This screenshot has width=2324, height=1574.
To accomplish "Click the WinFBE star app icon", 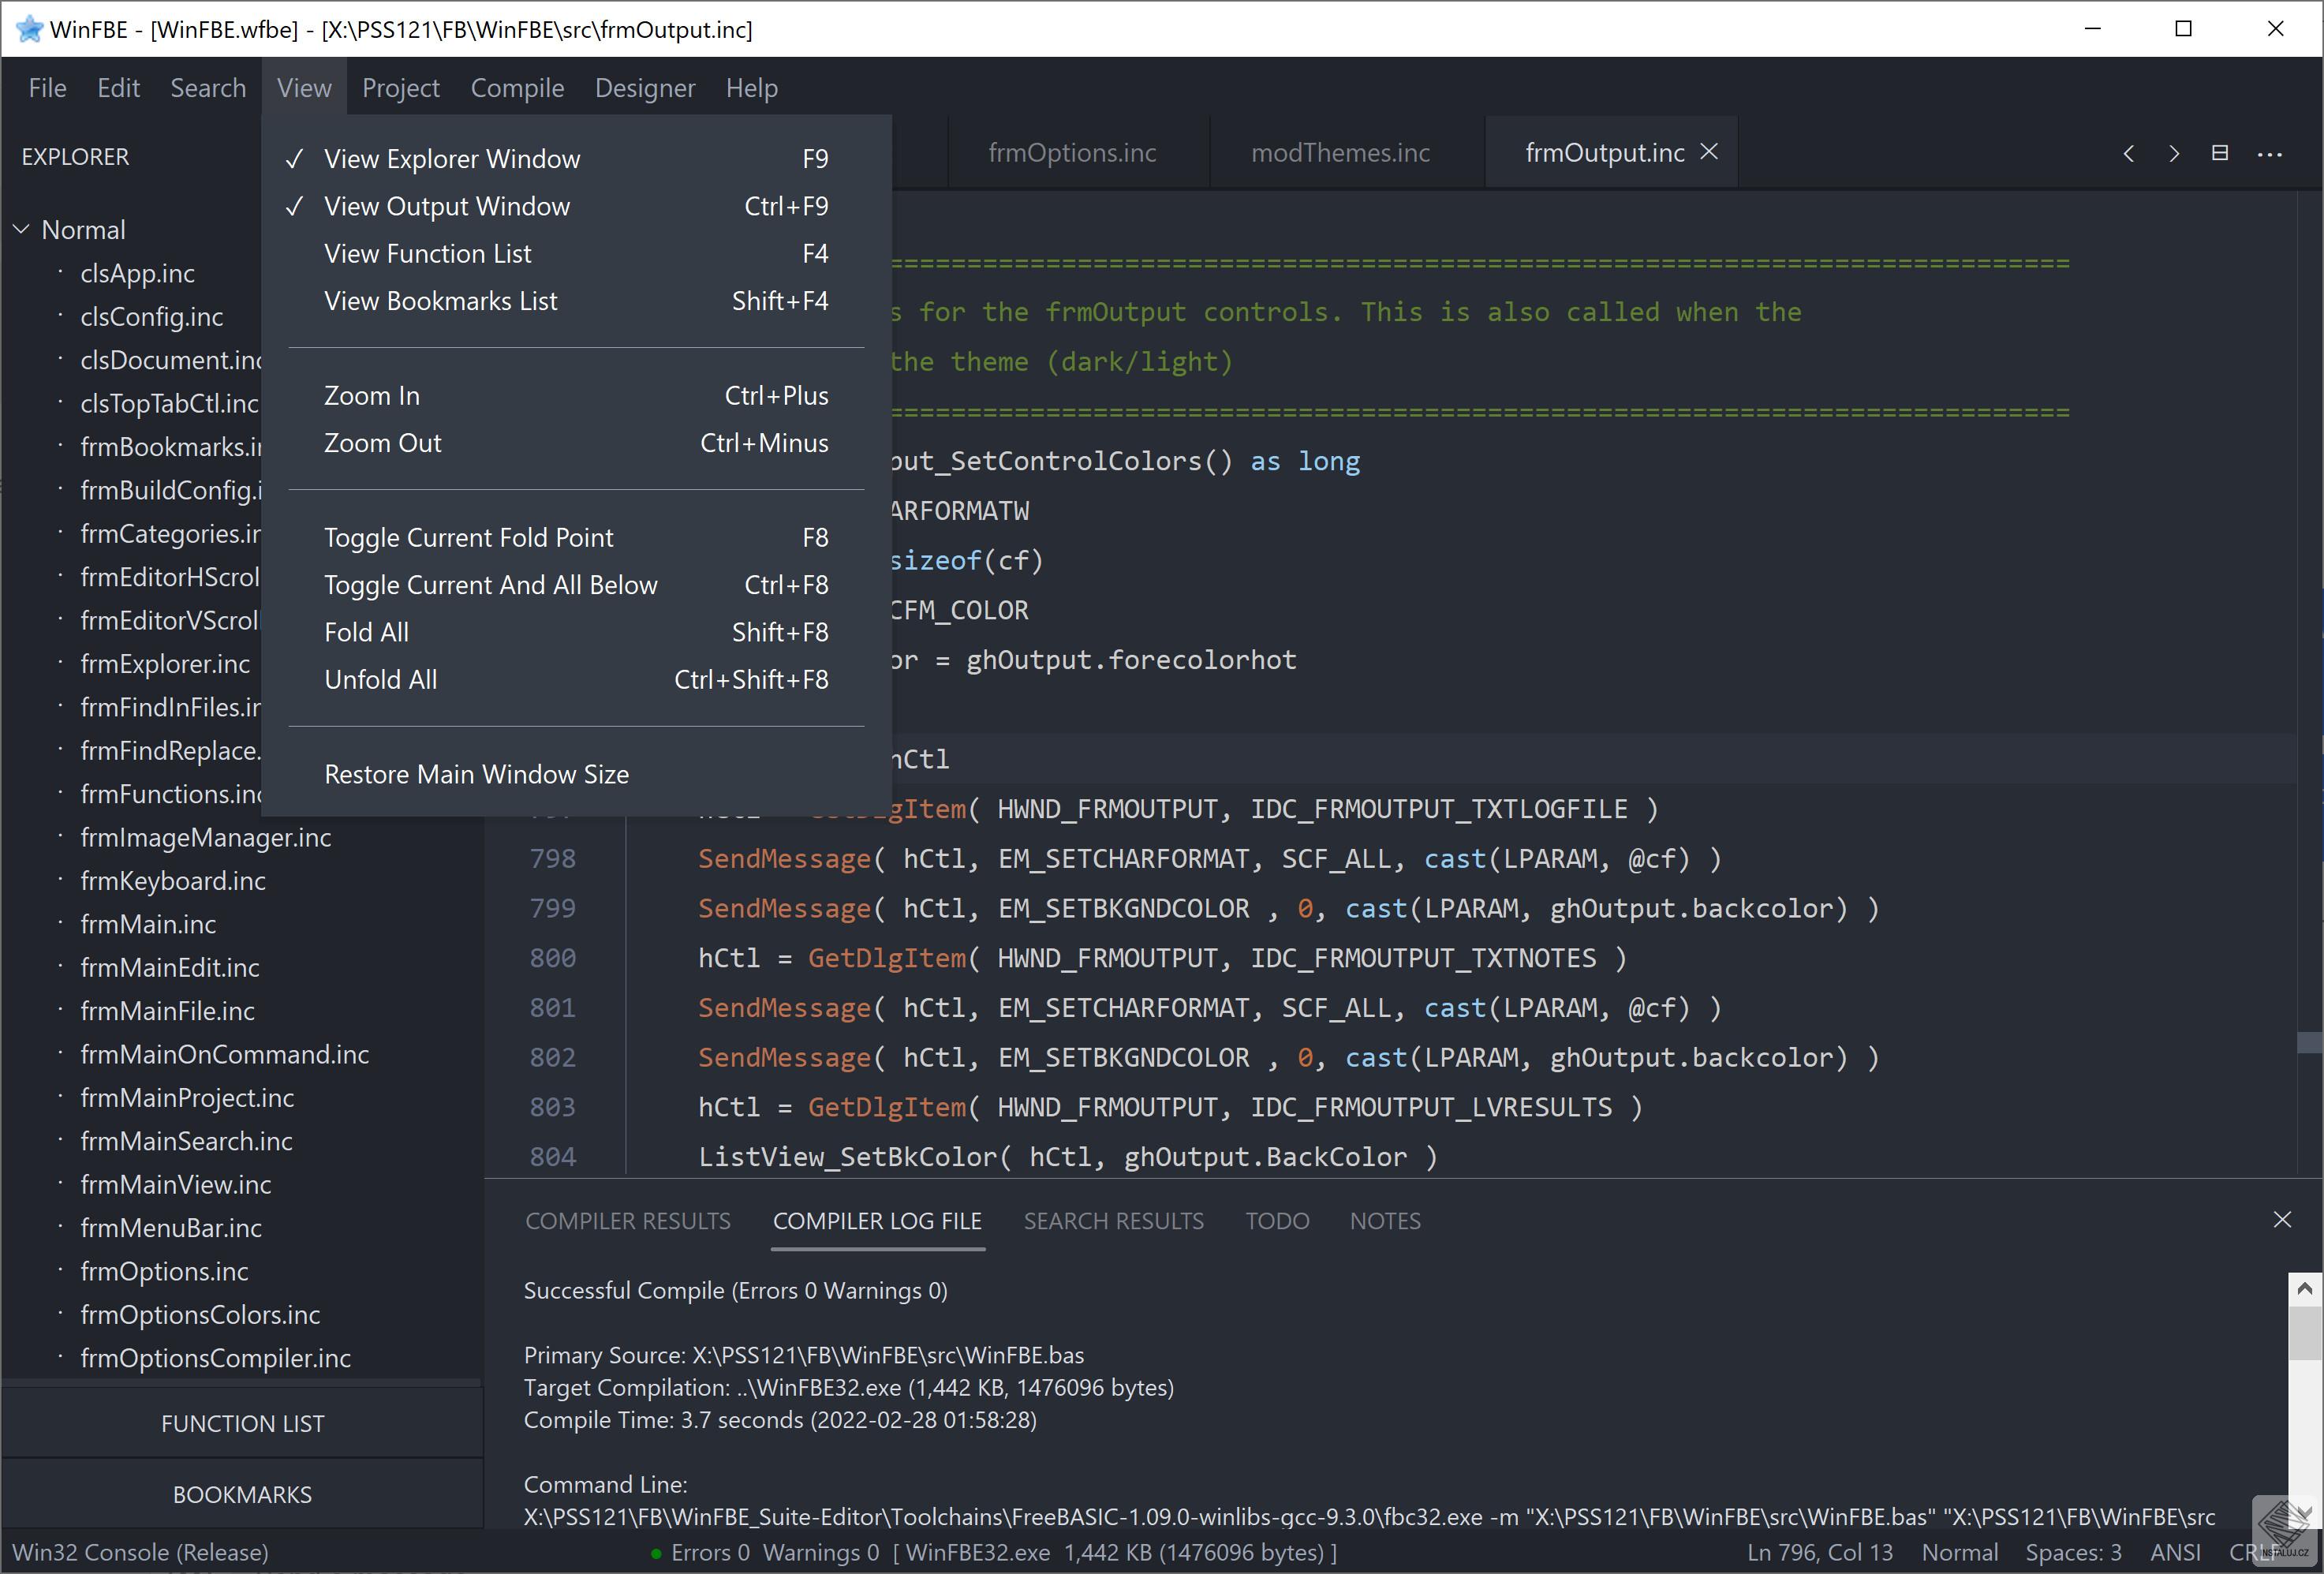I will point(29,29).
